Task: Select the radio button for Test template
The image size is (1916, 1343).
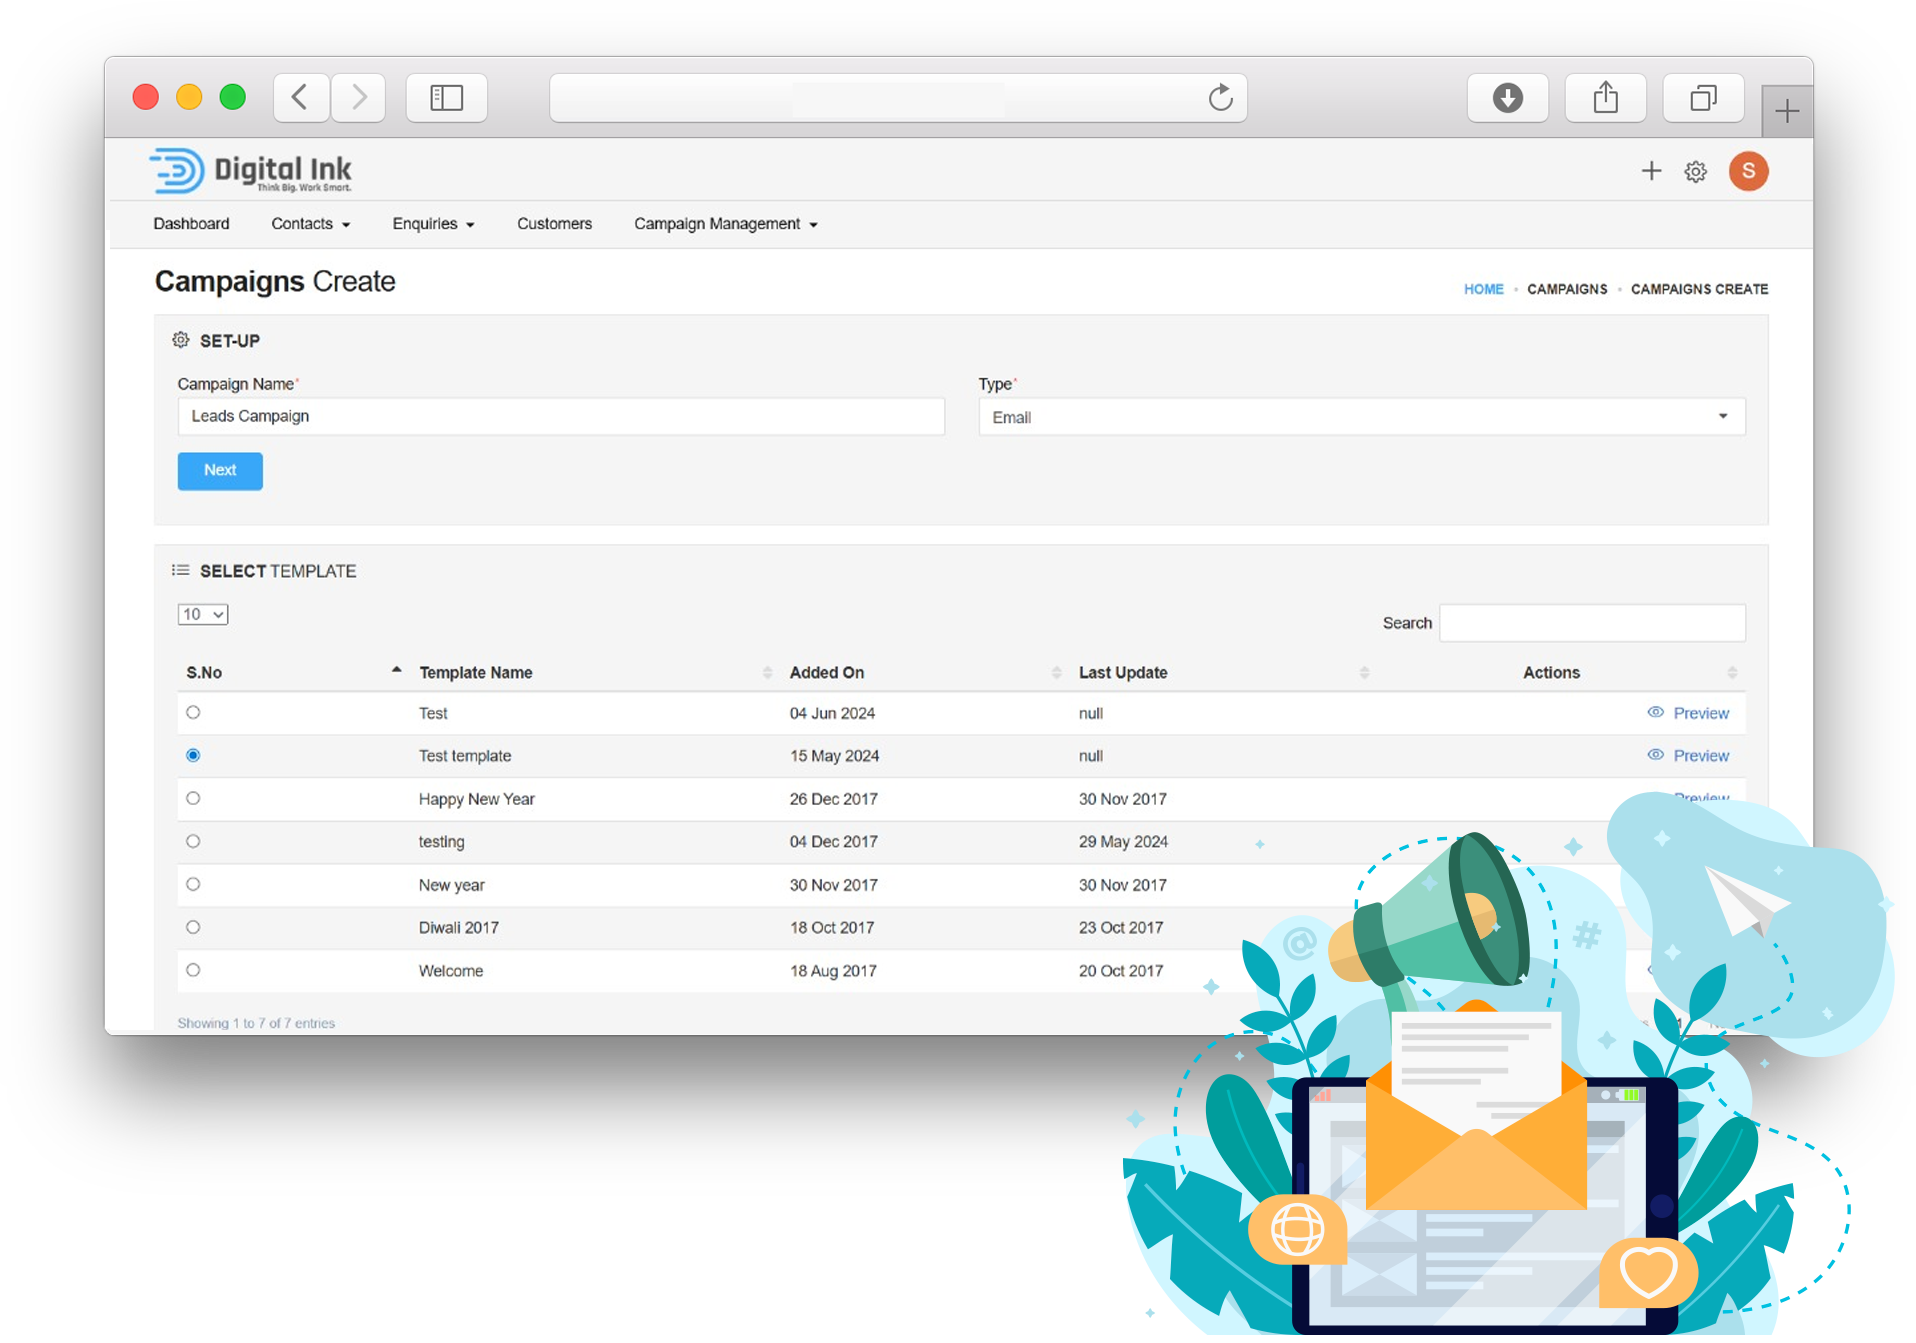Action: click(x=193, y=755)
